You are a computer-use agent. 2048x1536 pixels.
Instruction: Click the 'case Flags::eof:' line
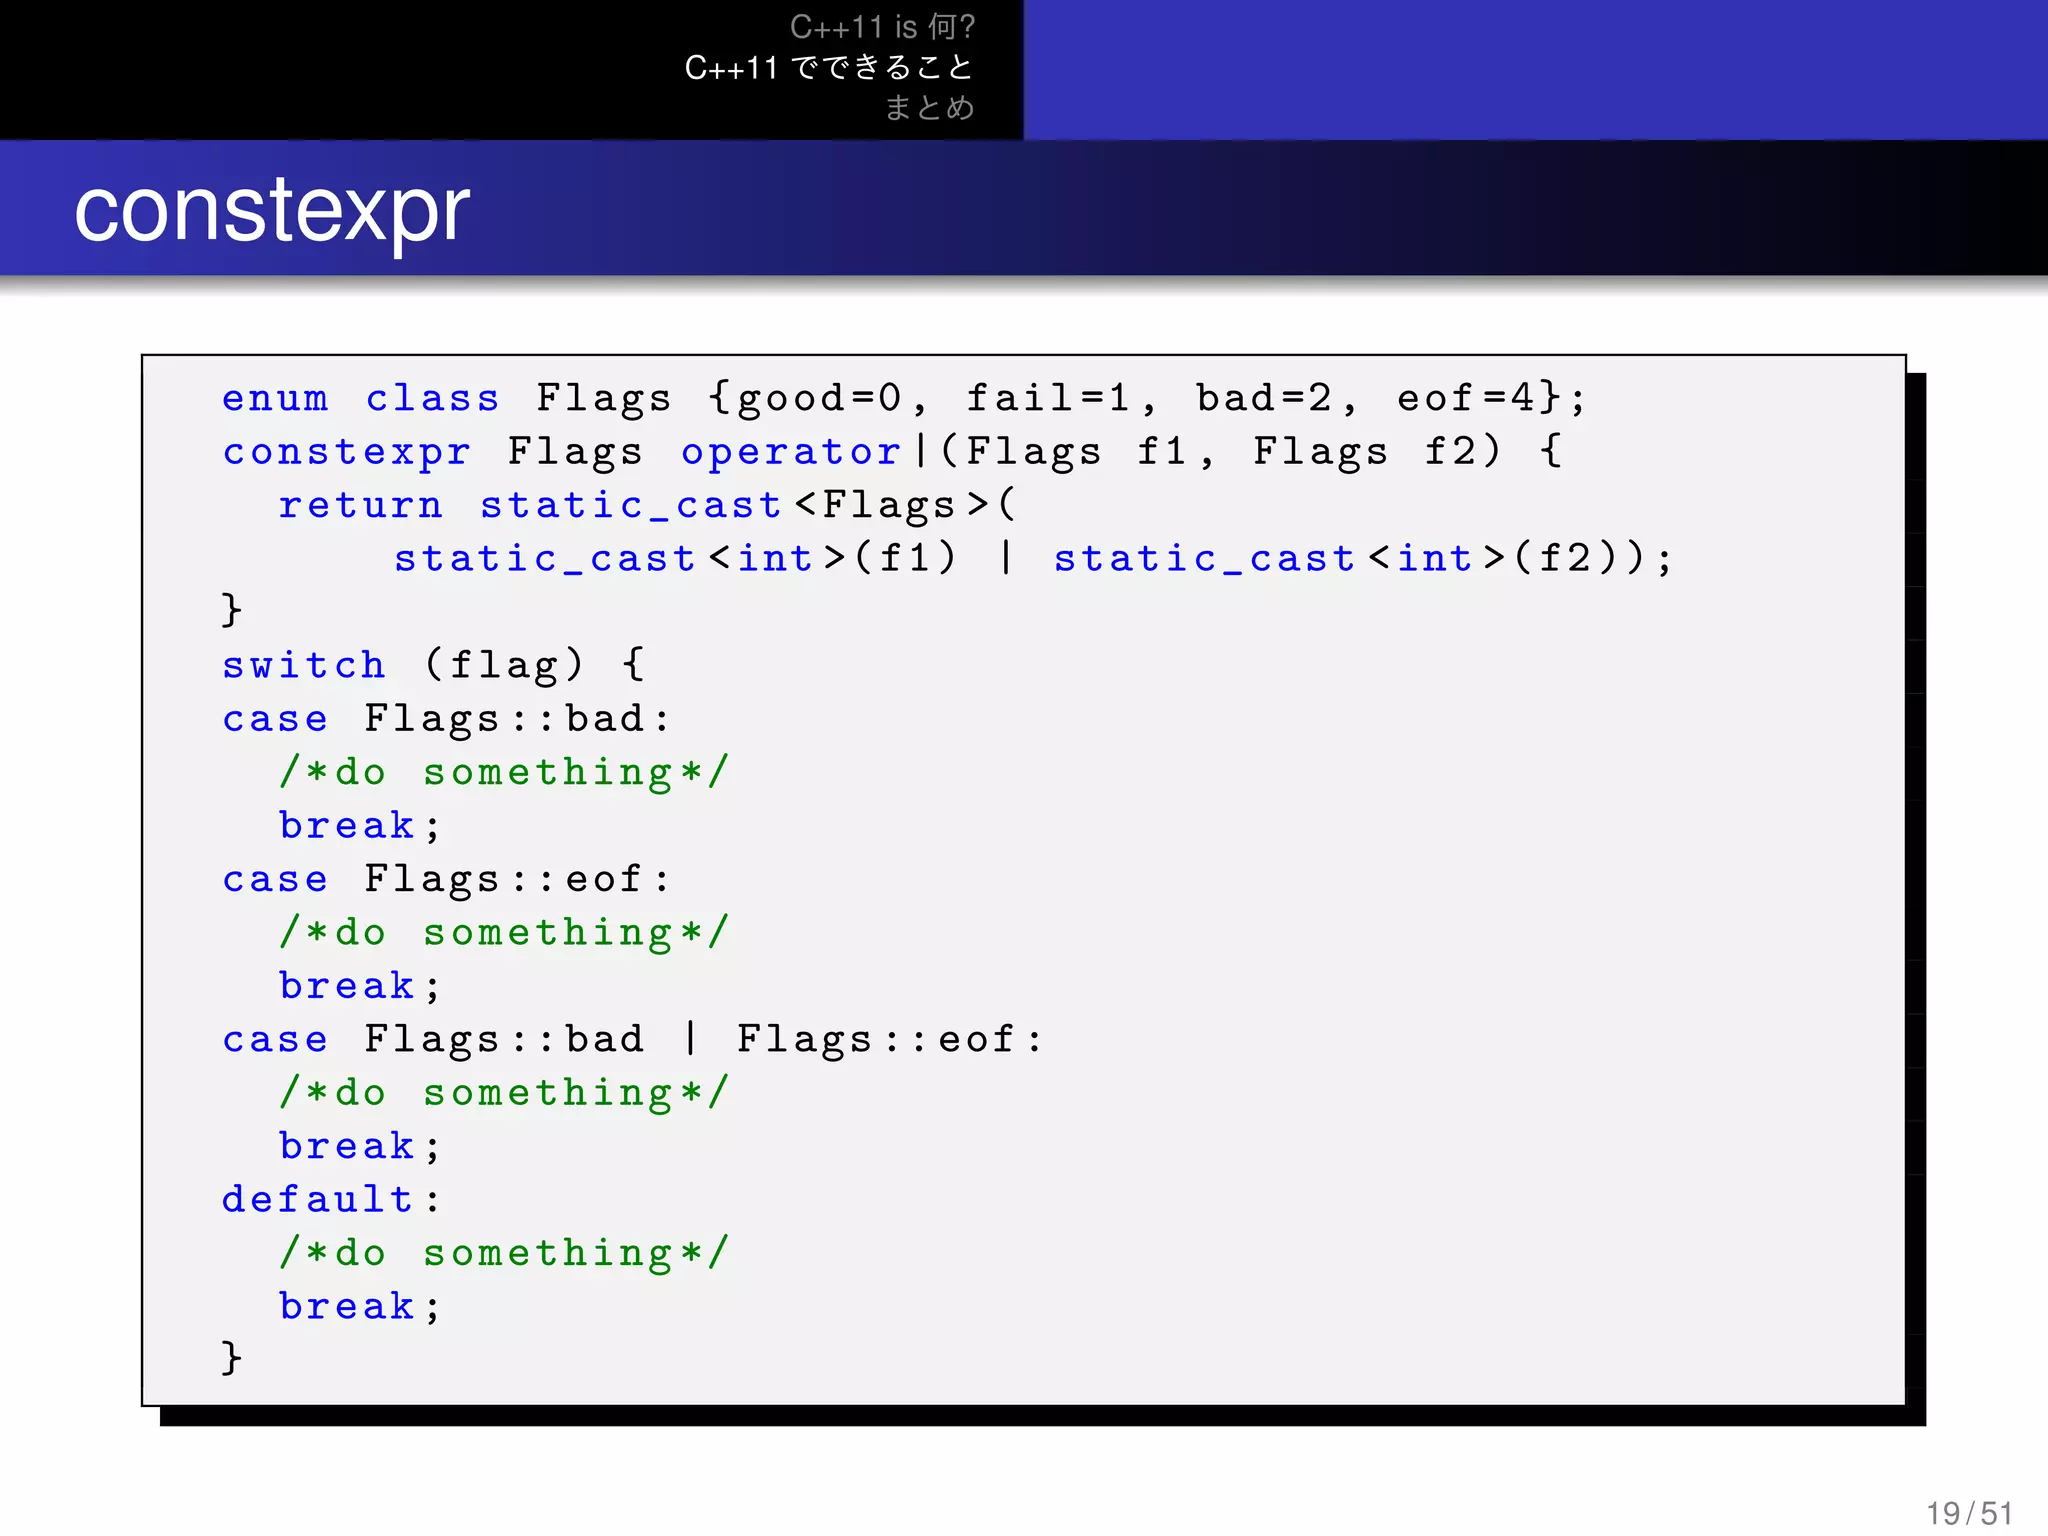point(446,878)
